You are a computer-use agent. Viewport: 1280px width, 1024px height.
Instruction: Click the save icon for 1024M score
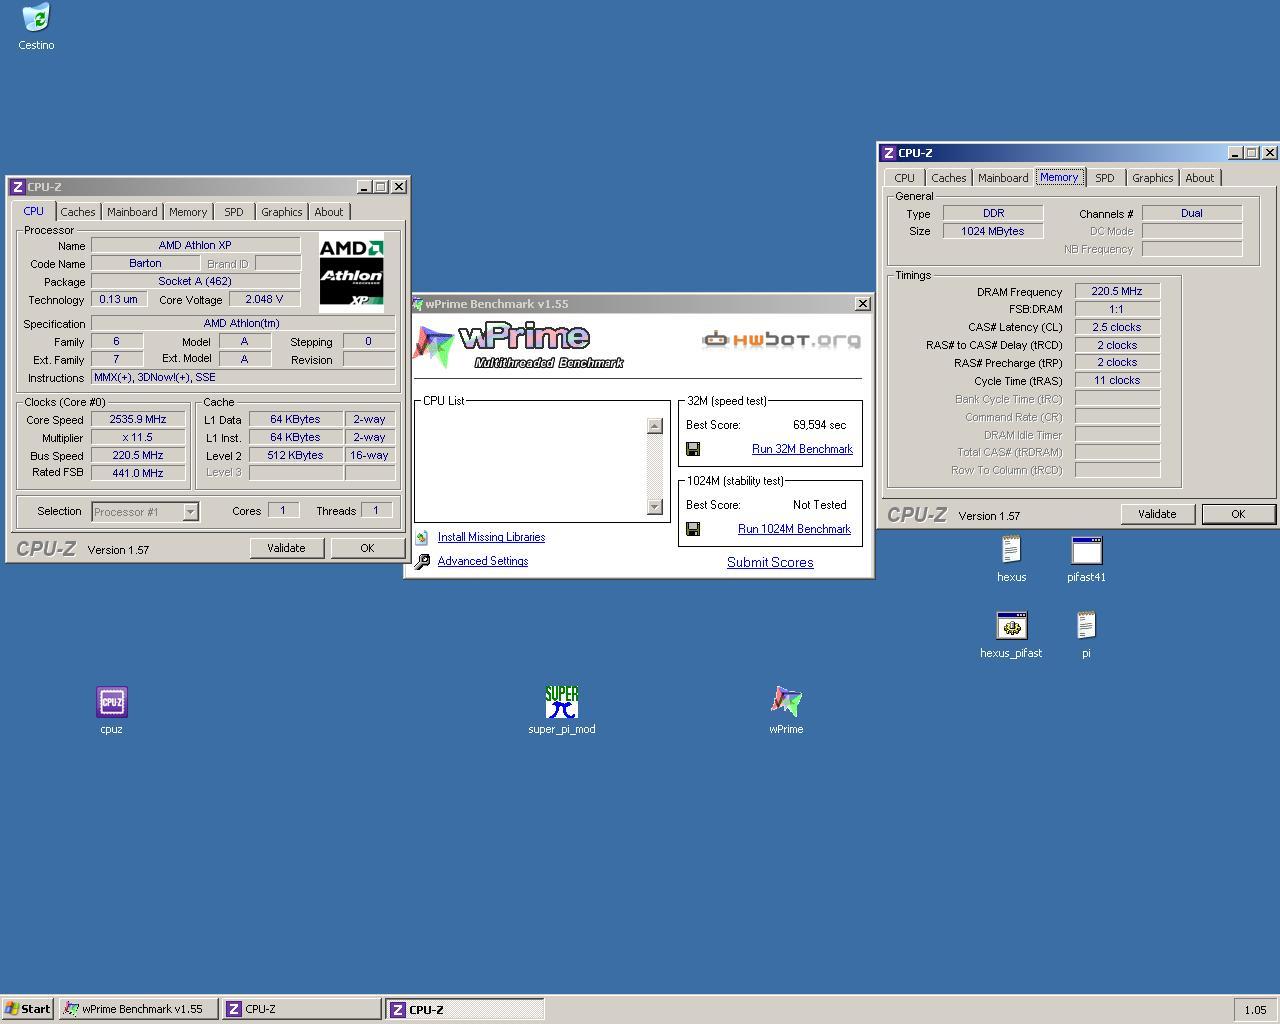coord(692,529)
